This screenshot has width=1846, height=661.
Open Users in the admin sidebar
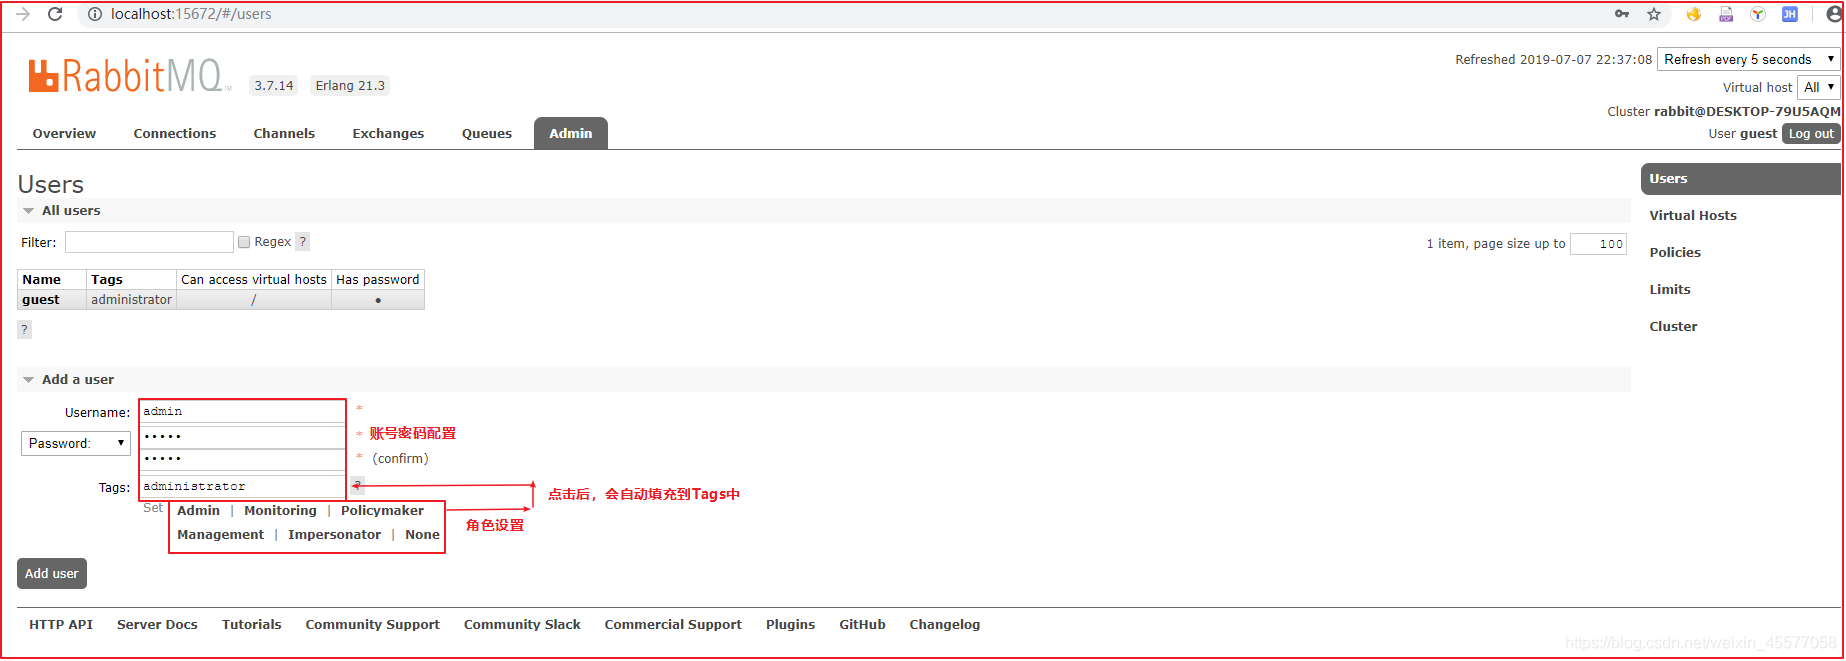tap(1740, 179)
